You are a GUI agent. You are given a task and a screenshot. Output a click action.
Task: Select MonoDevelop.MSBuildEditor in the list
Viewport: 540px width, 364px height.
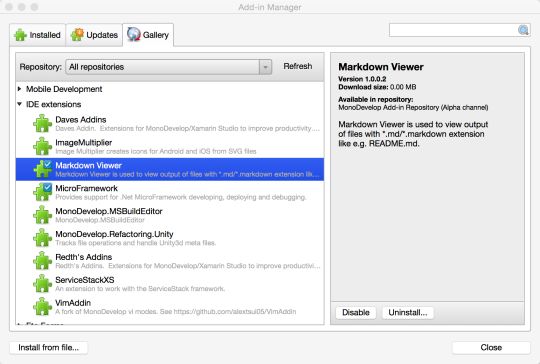(170, 215)
